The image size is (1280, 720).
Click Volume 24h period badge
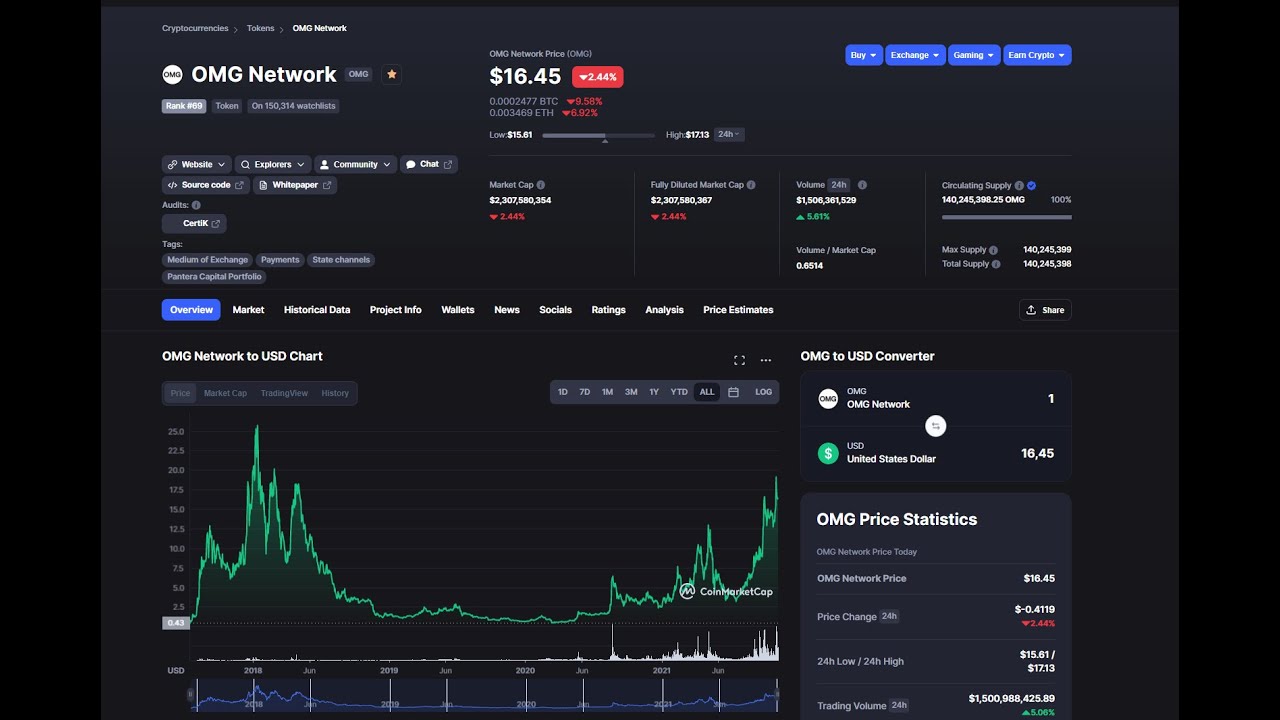click(x=838, y=185)
